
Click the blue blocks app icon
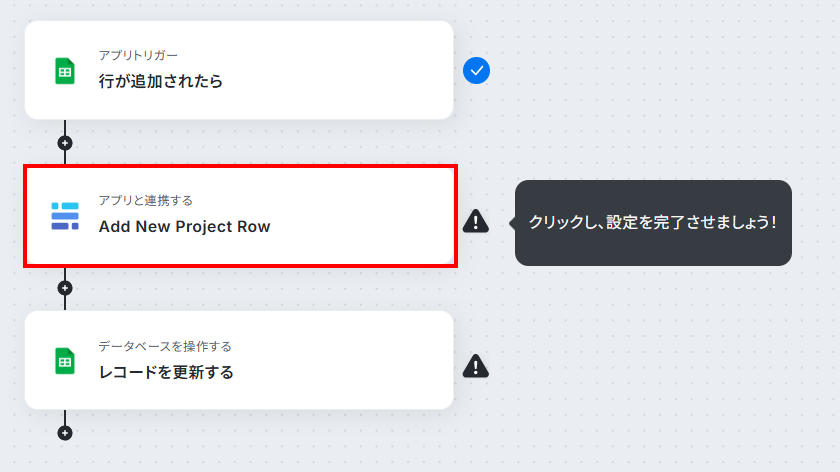click(x=65, y=216)
